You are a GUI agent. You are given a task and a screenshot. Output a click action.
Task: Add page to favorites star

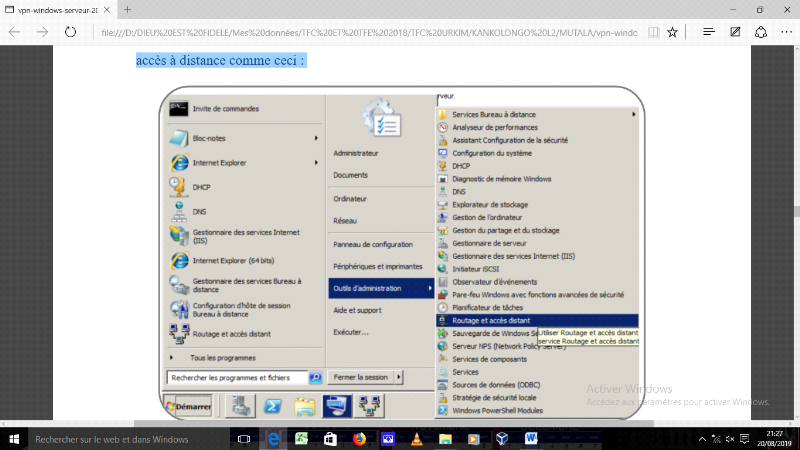[672, 32]
